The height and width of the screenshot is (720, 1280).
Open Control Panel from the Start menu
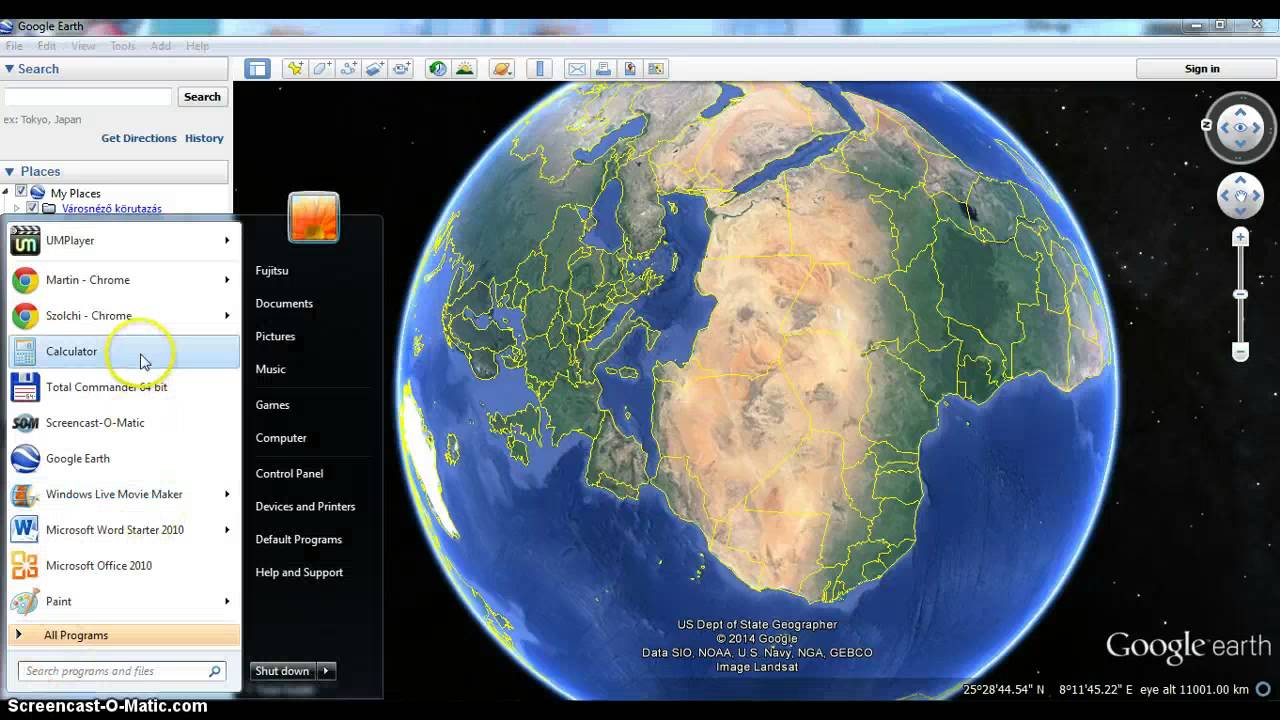click(289, 473)
